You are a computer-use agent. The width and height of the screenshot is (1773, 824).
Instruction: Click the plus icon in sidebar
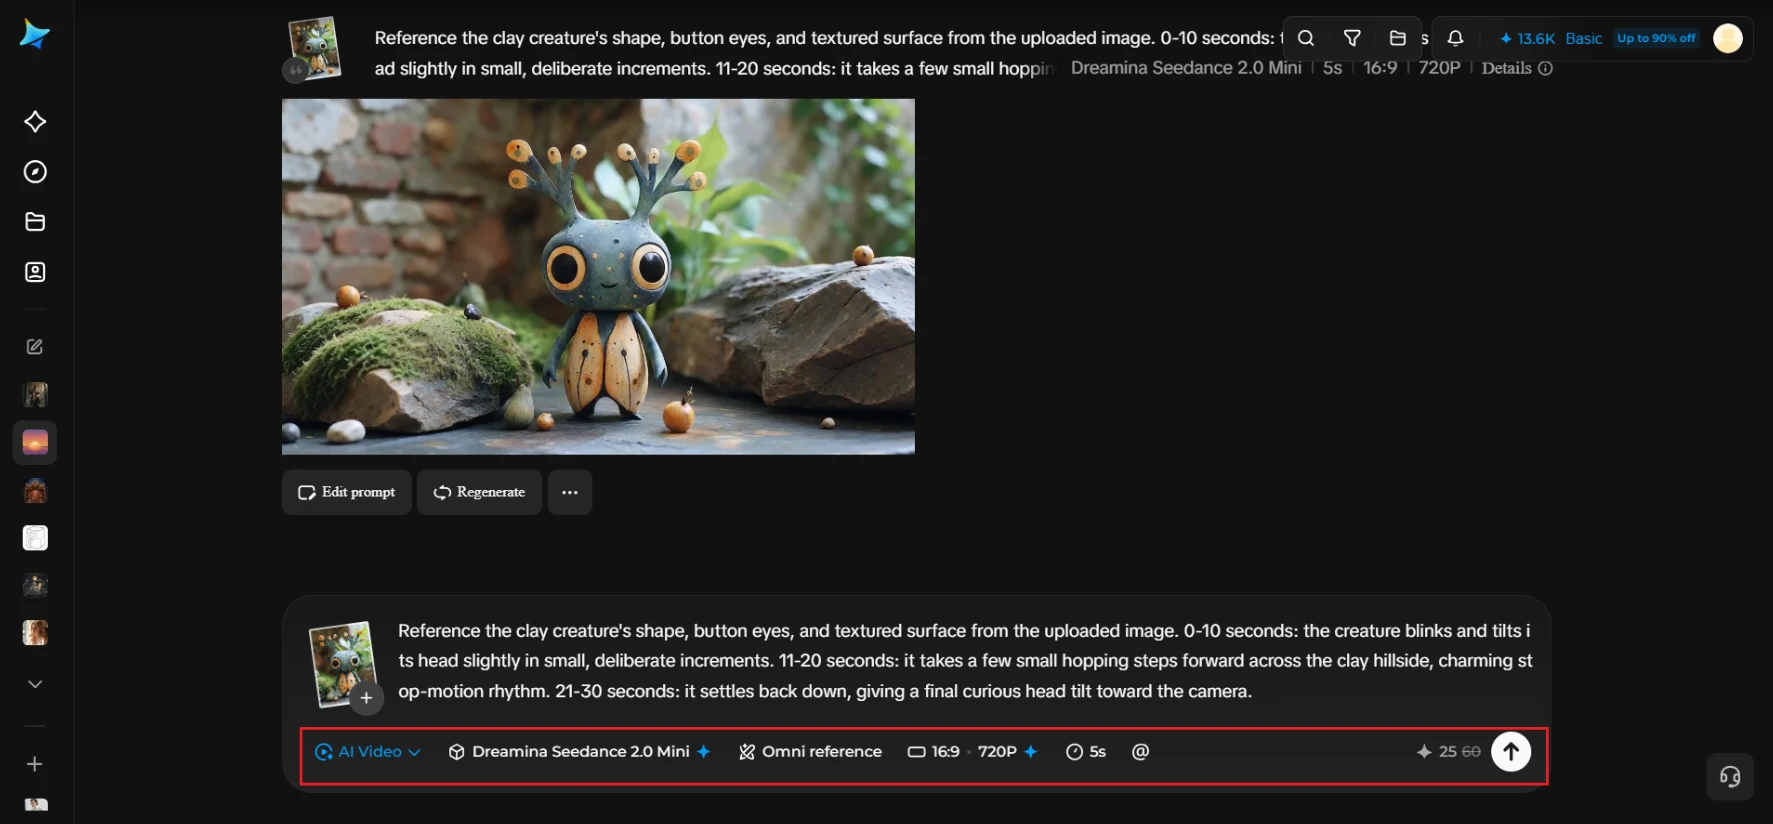coord(35,764)
